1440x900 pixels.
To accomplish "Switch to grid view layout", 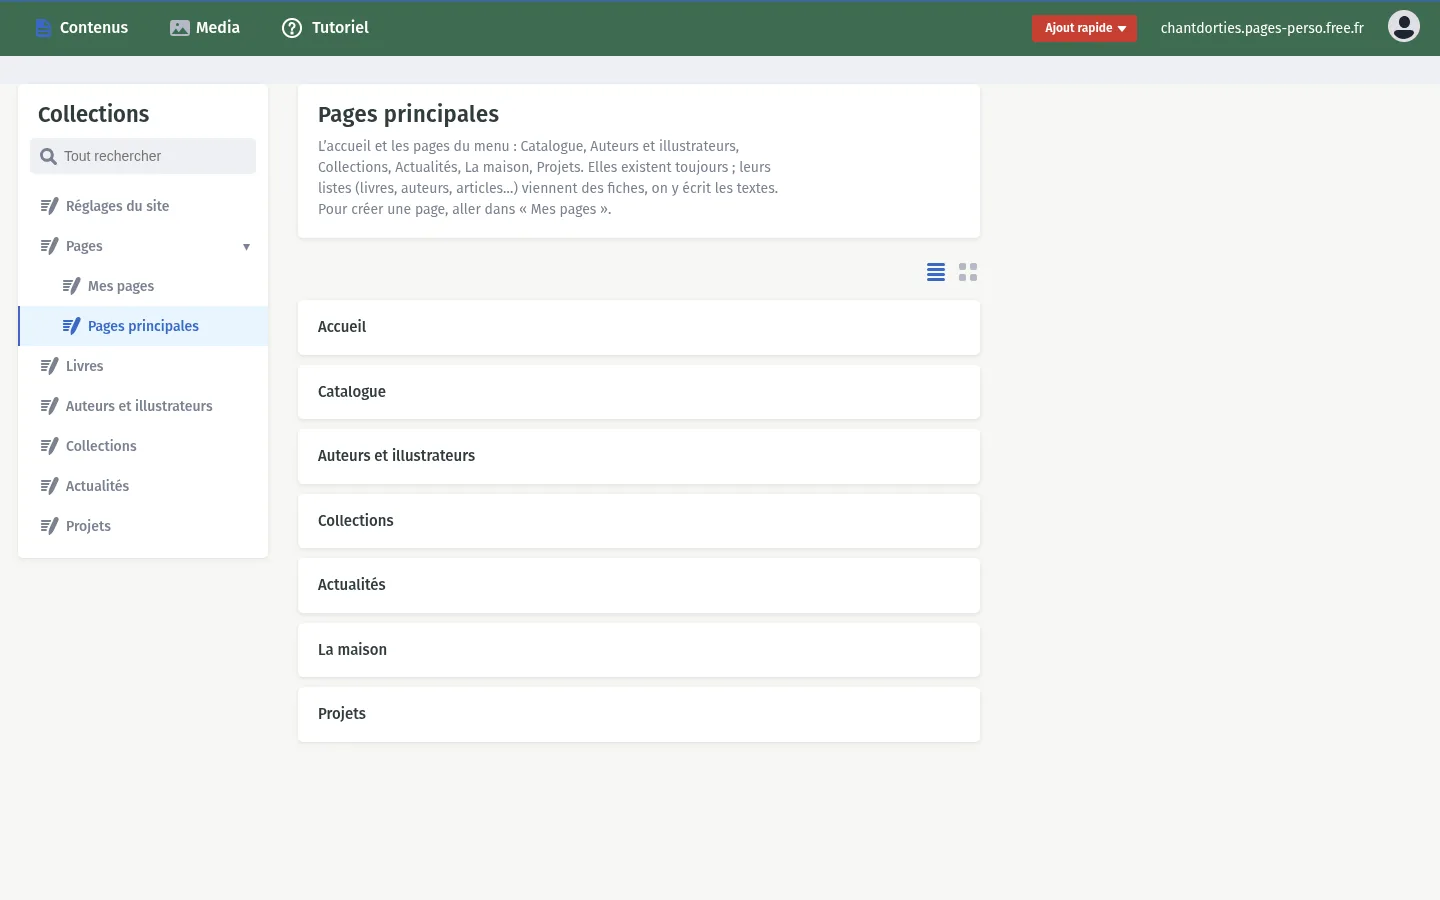I will (968, 272).
